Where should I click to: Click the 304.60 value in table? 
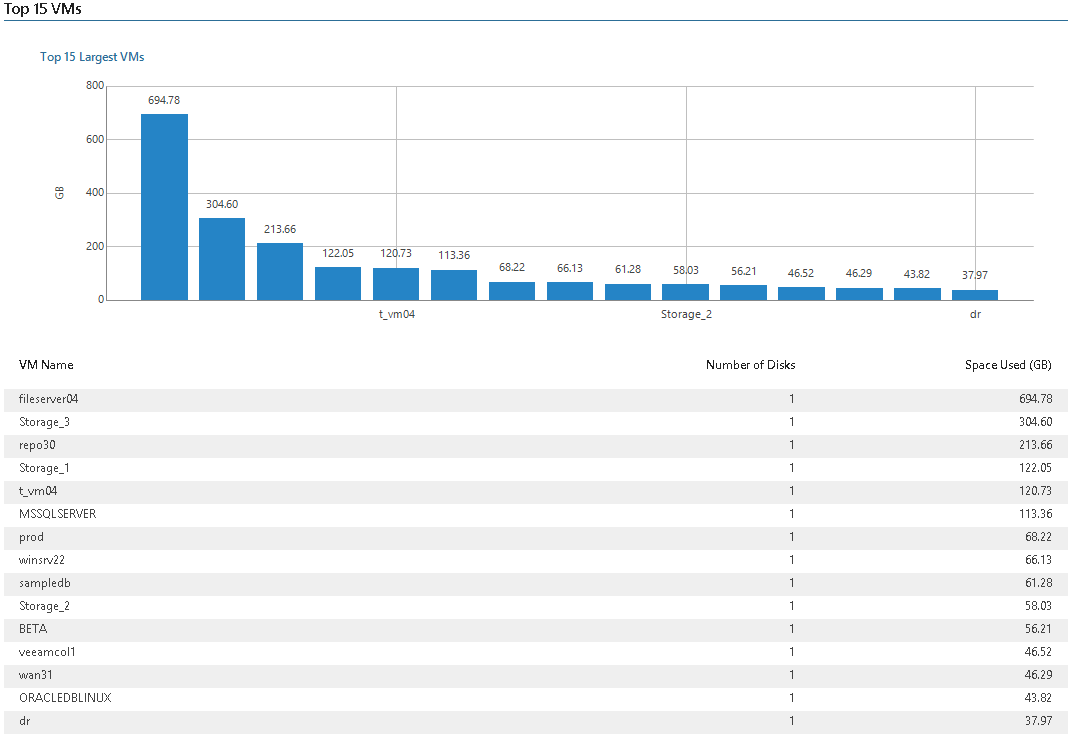point(1035,422)
